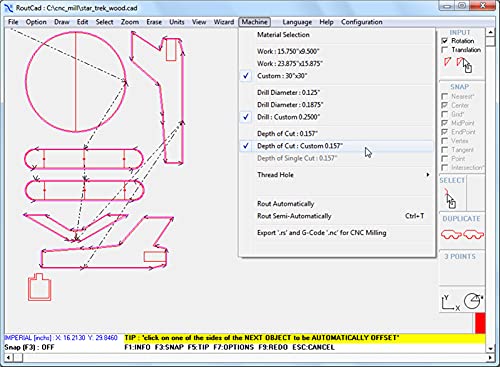This screenshot has height=367, width=500.
Task: Click the circular arc angle icon
Action: [474, 301]
